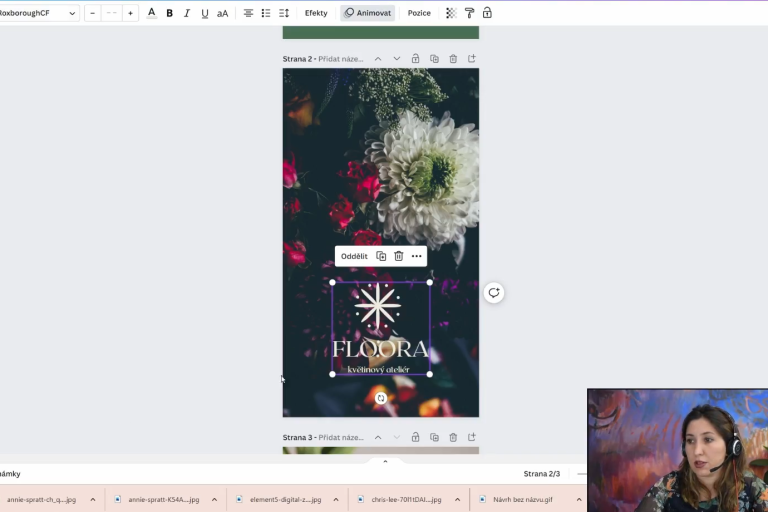Add a comment using the bubble icon
Screen dimensions: 768x512
click(494, 293)
